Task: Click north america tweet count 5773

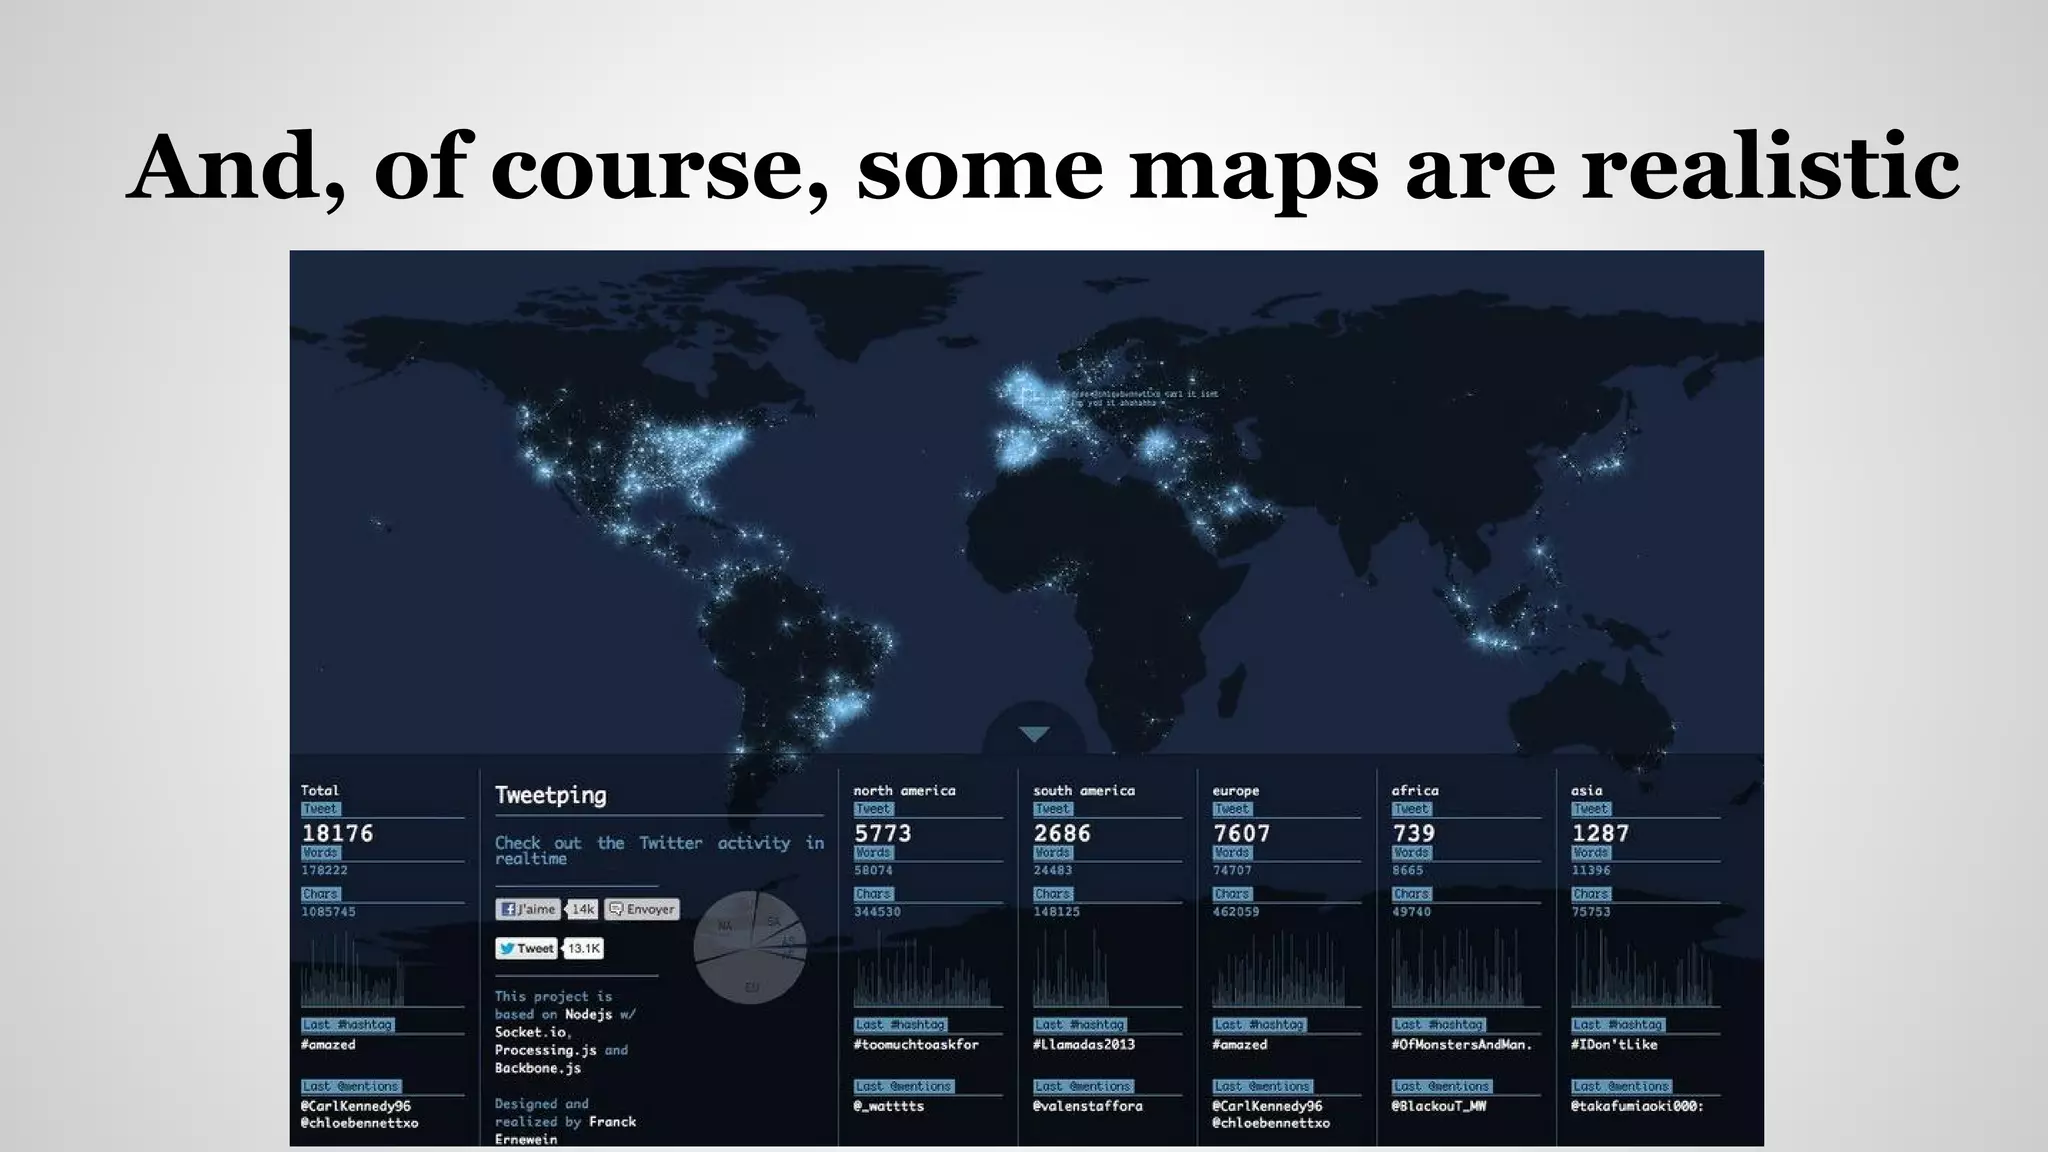Action: coord(883,833)
